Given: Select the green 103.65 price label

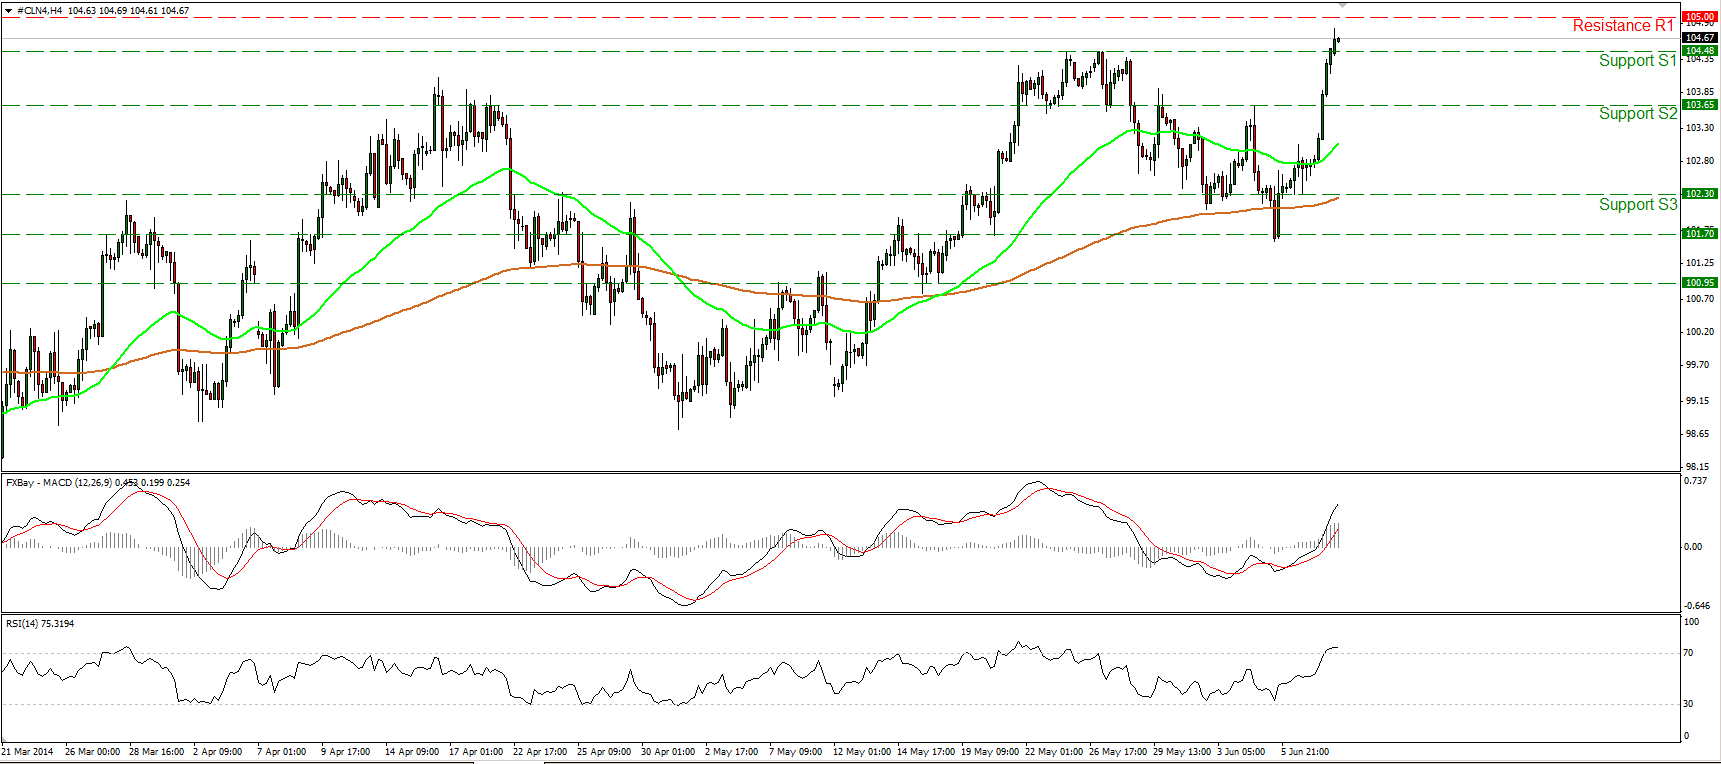Looking at the screenshot, I should tap(1700, 105).
